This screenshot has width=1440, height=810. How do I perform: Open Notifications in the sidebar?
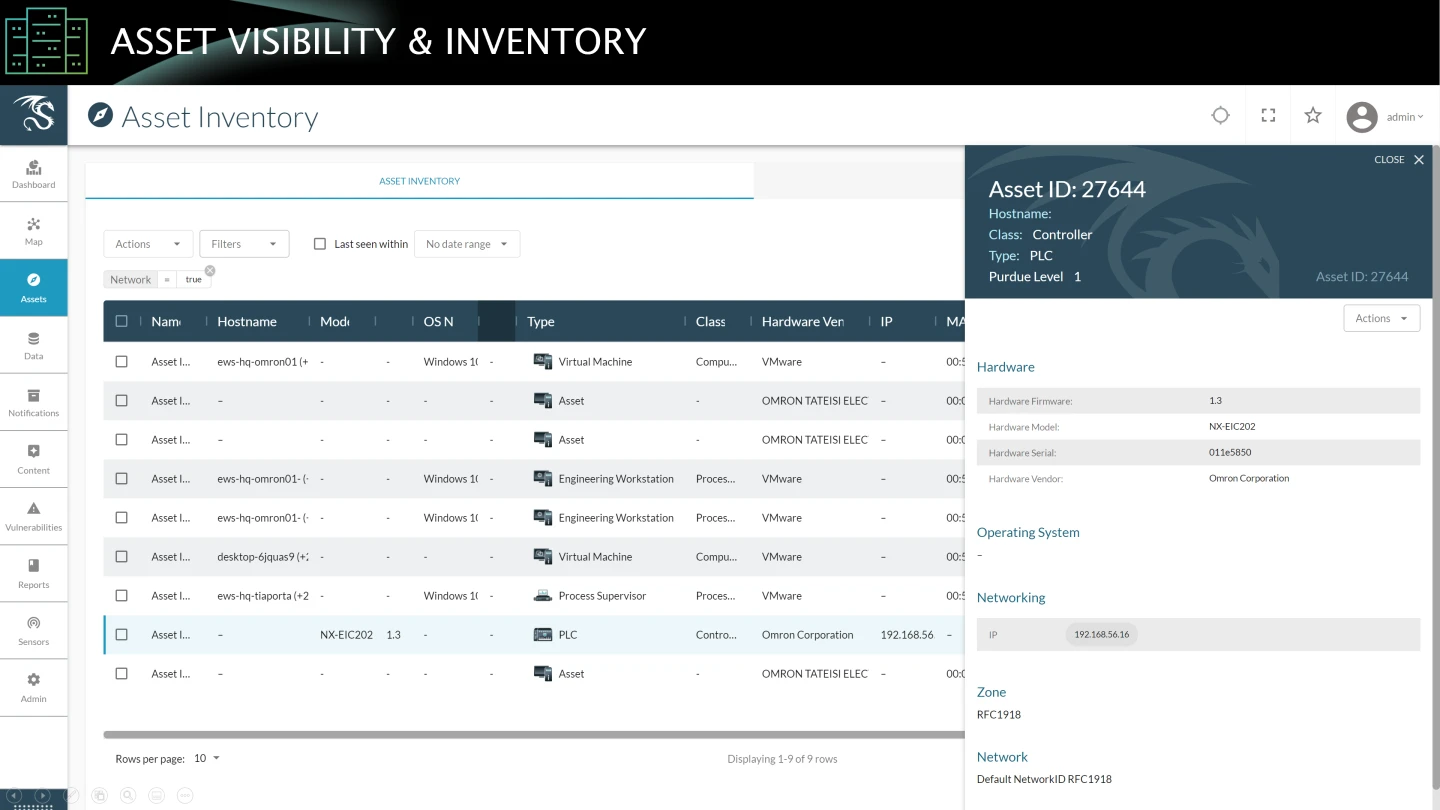click(x=33, y=402)
